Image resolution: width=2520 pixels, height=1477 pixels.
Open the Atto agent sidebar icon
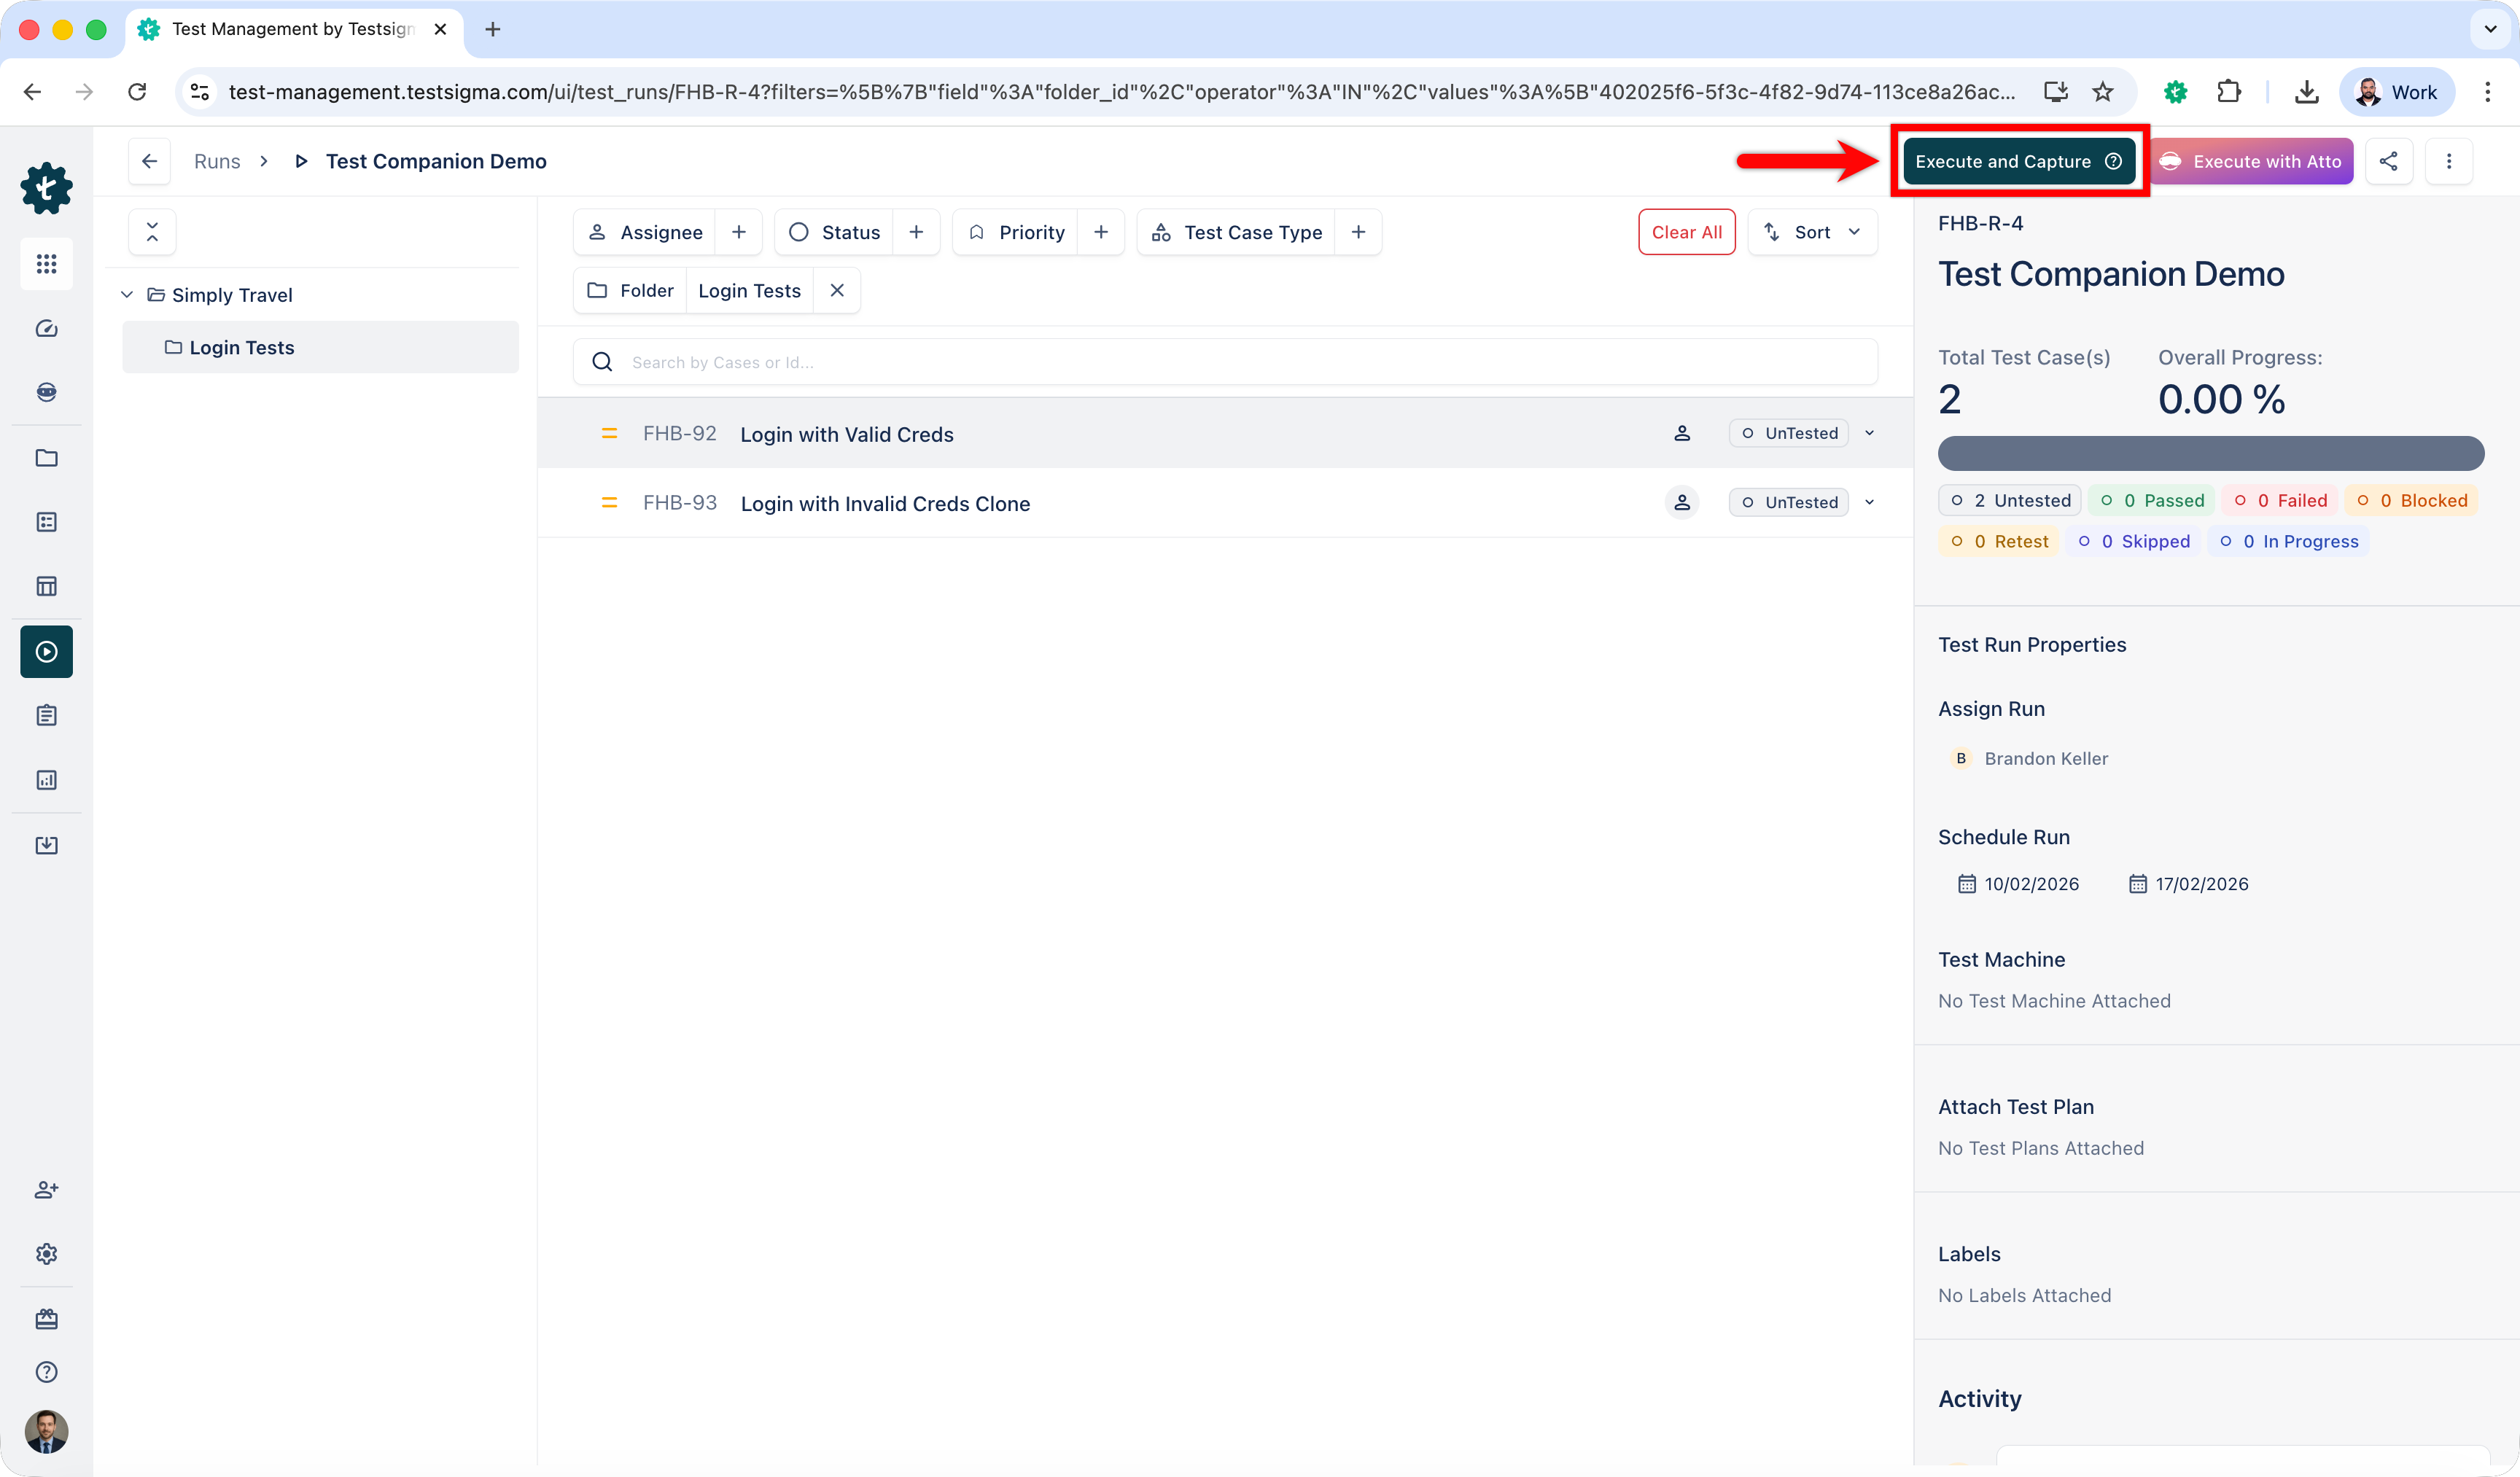[x=46, y=392]
